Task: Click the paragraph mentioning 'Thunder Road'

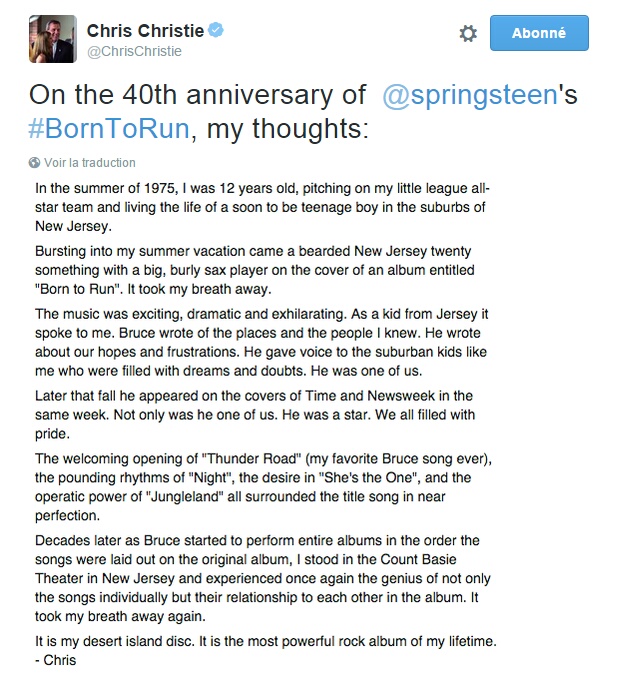Action: [262, 488]
